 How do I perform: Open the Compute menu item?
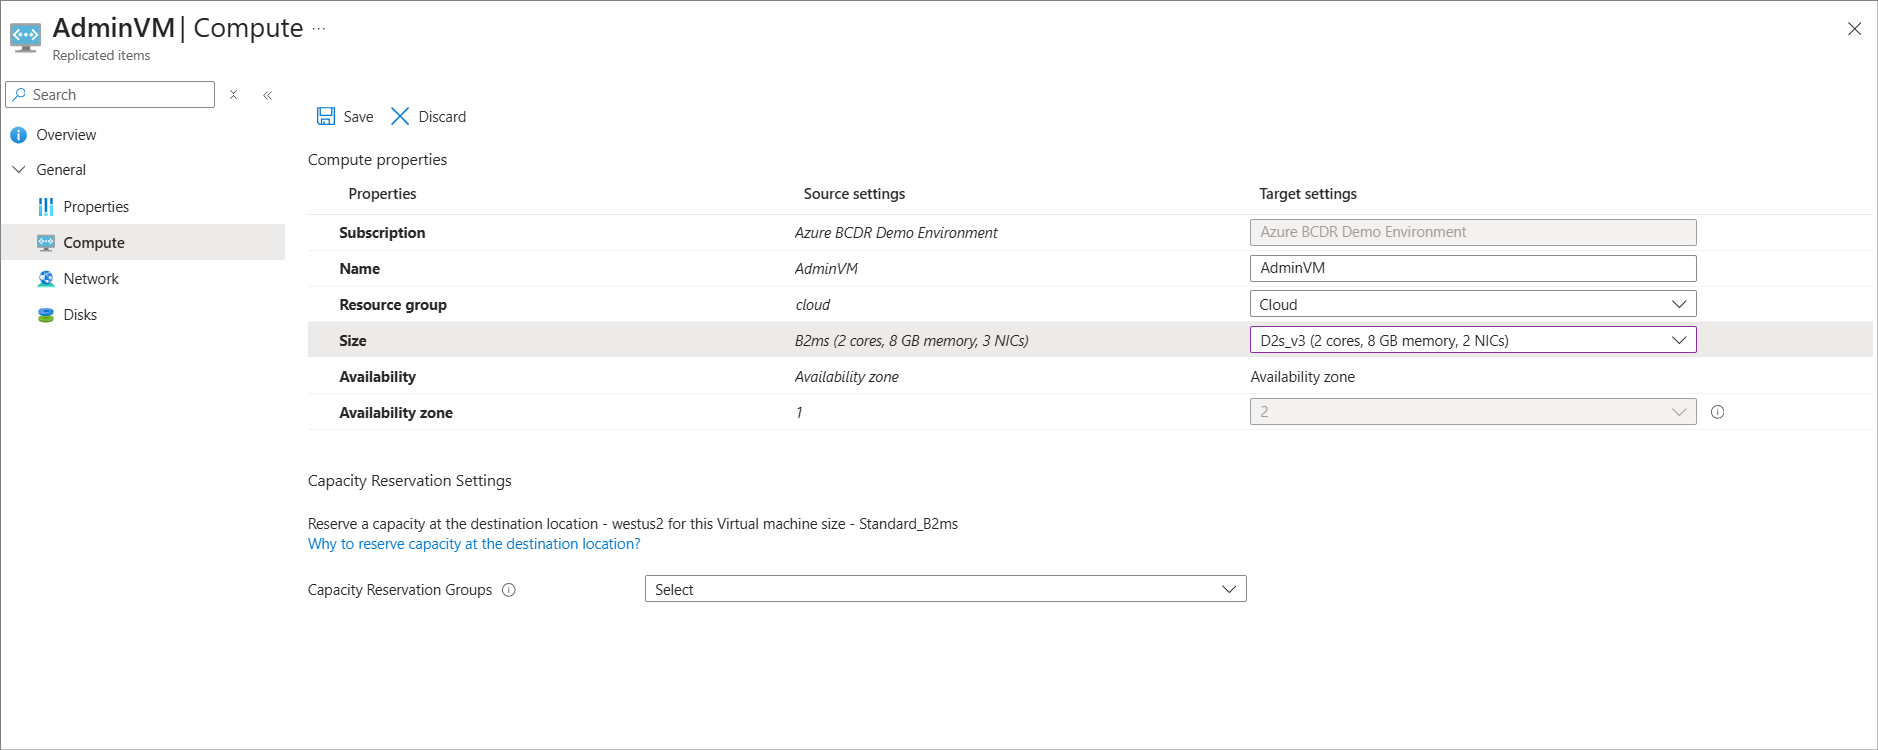pos(94,243)
